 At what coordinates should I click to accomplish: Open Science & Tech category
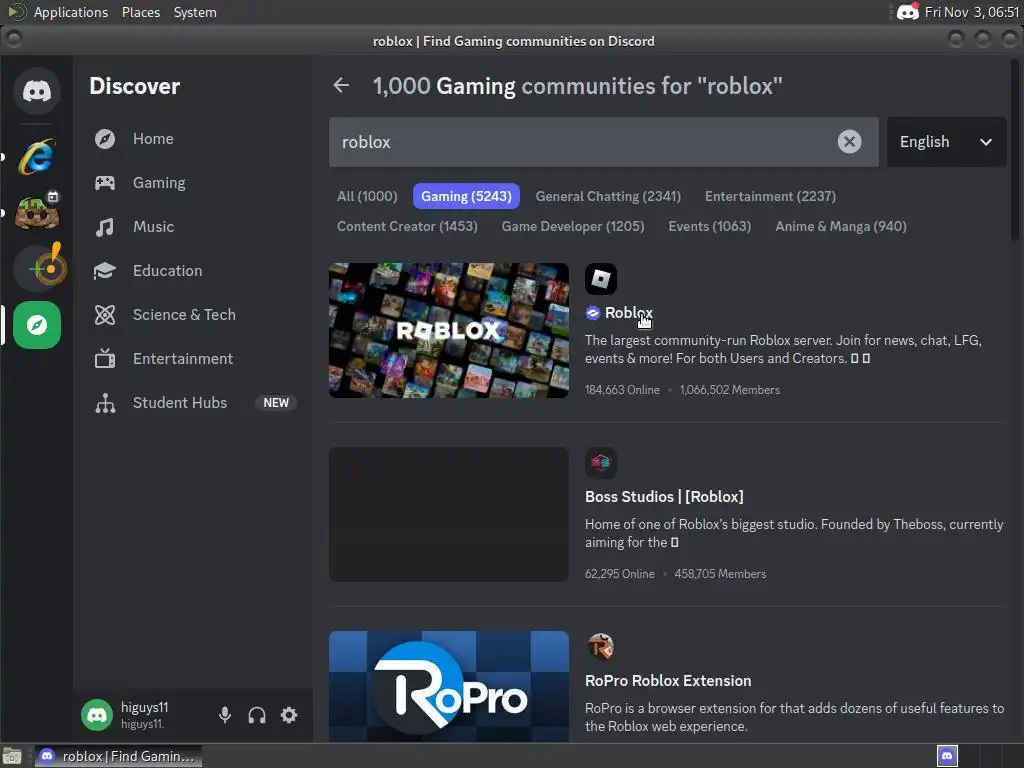(x=193, y=315)
